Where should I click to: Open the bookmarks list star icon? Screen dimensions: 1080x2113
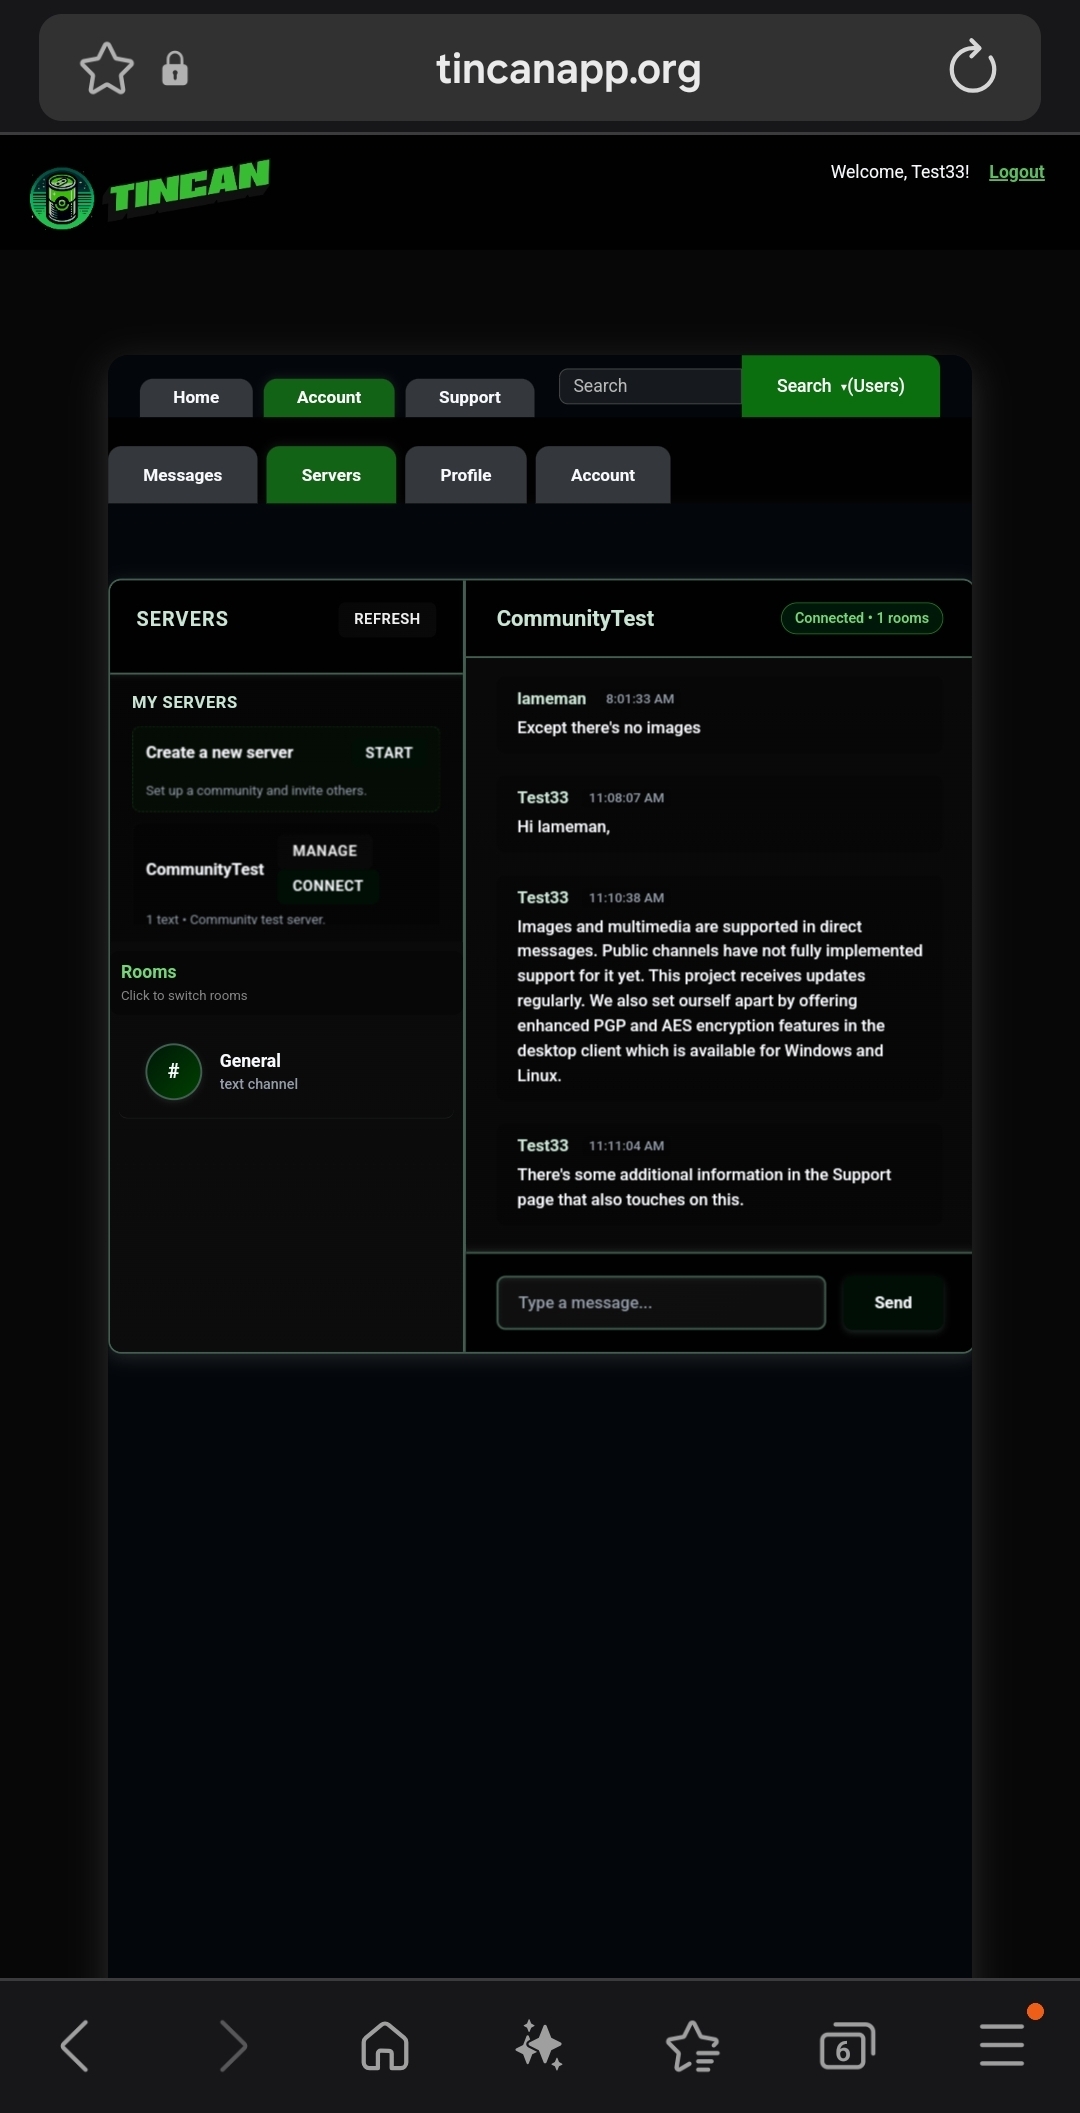click(x=693, y=2046)
